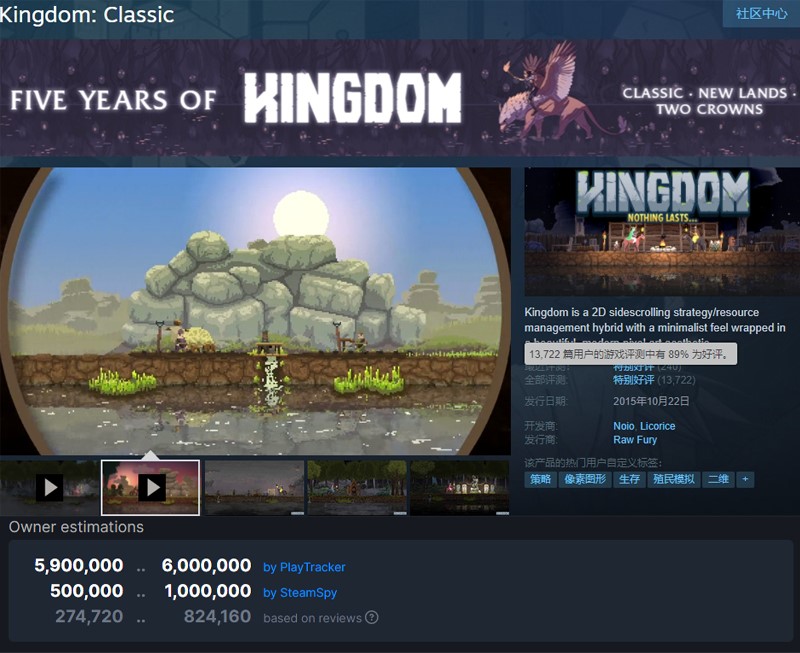This screenshot has height=653, width=800.
Task: Play the first trailer video thumbnail
Action: (49, 488)
